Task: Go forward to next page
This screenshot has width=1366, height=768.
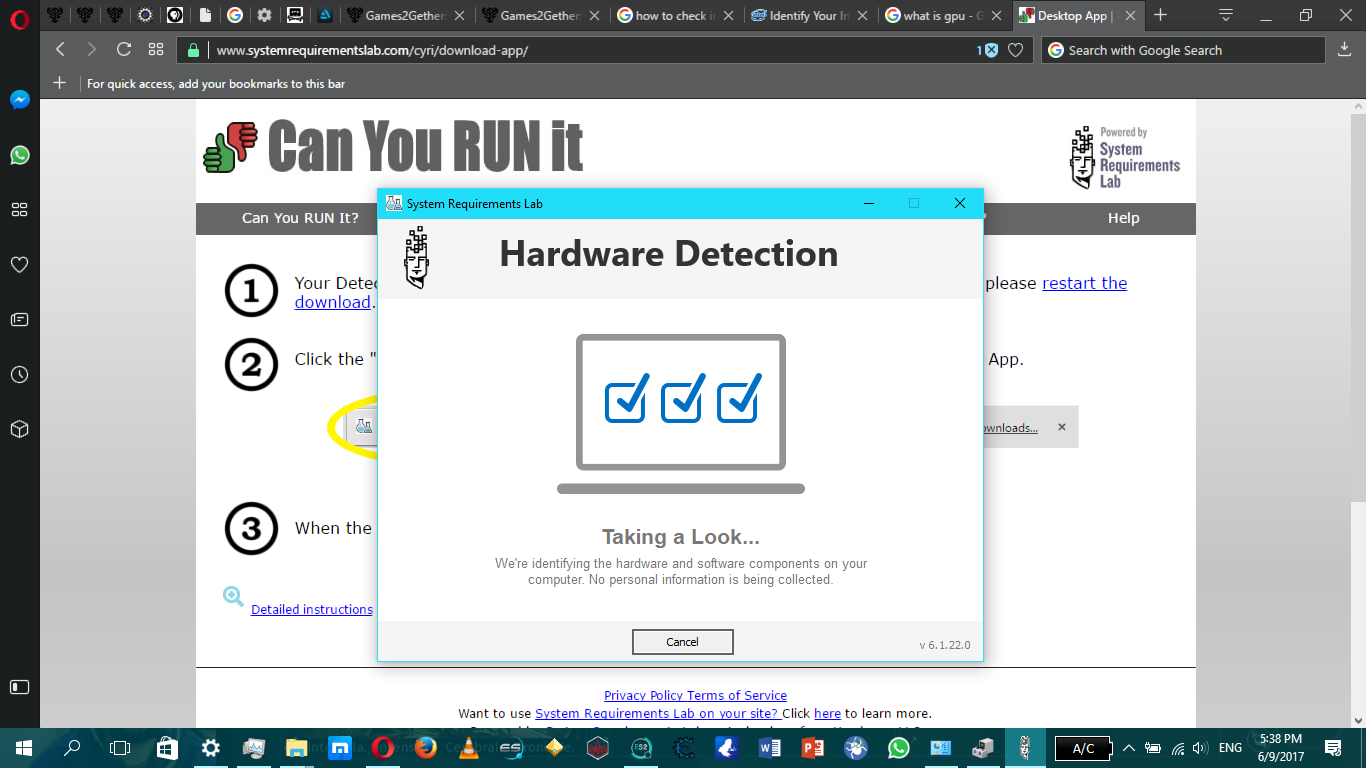Action: (92, 50)
